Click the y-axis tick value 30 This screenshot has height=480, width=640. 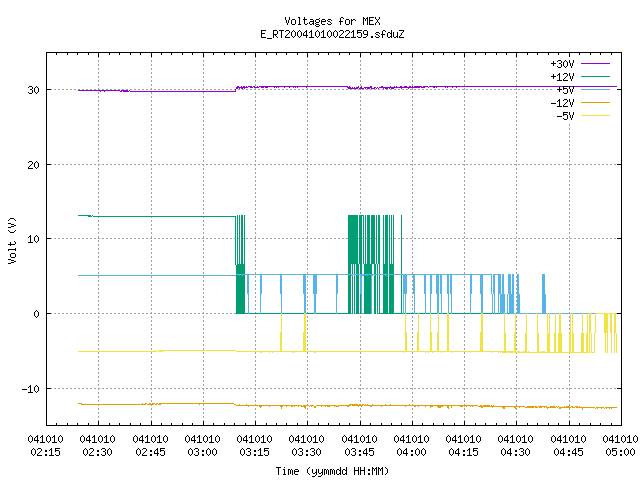click(x=33, y=90)
